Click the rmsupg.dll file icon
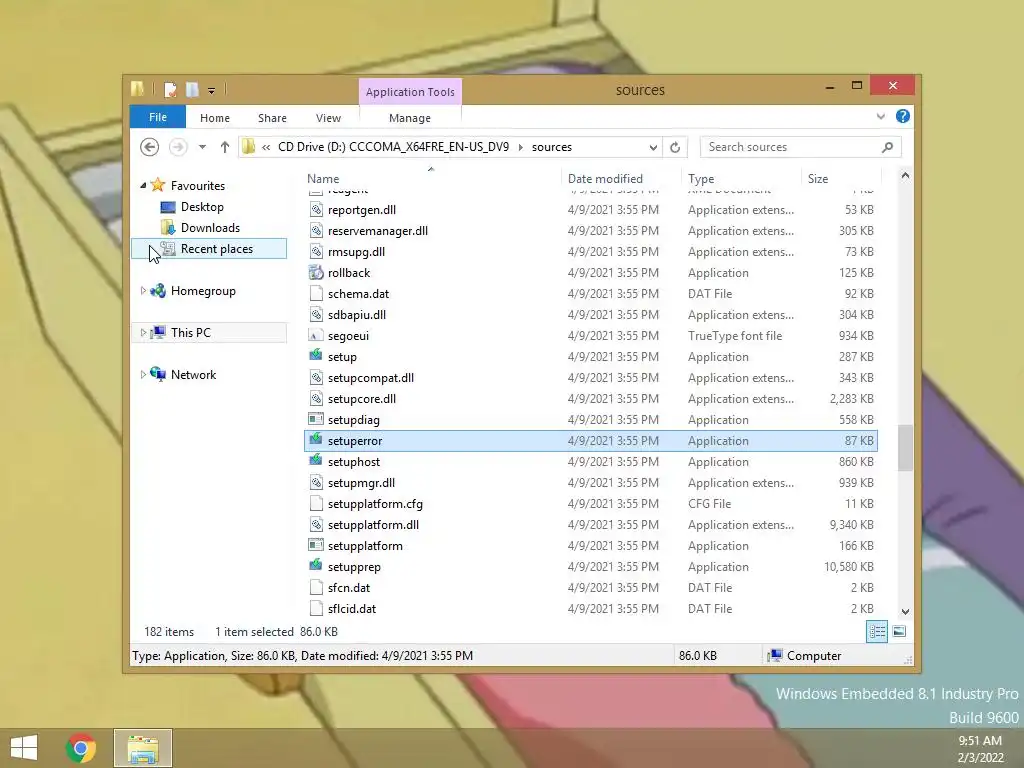Image resolution: width=1024 pixels, height=768 pixels. coord(316,251)
